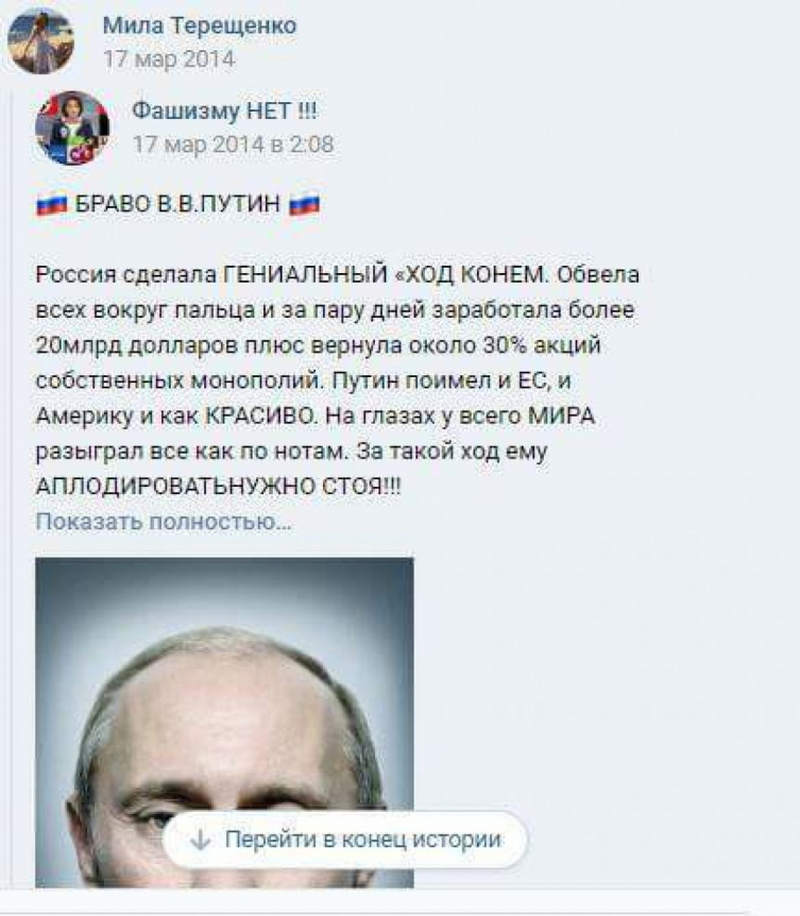
Task: Click the Russian flag emoji after ПУТИН
Action: (304, 204)
